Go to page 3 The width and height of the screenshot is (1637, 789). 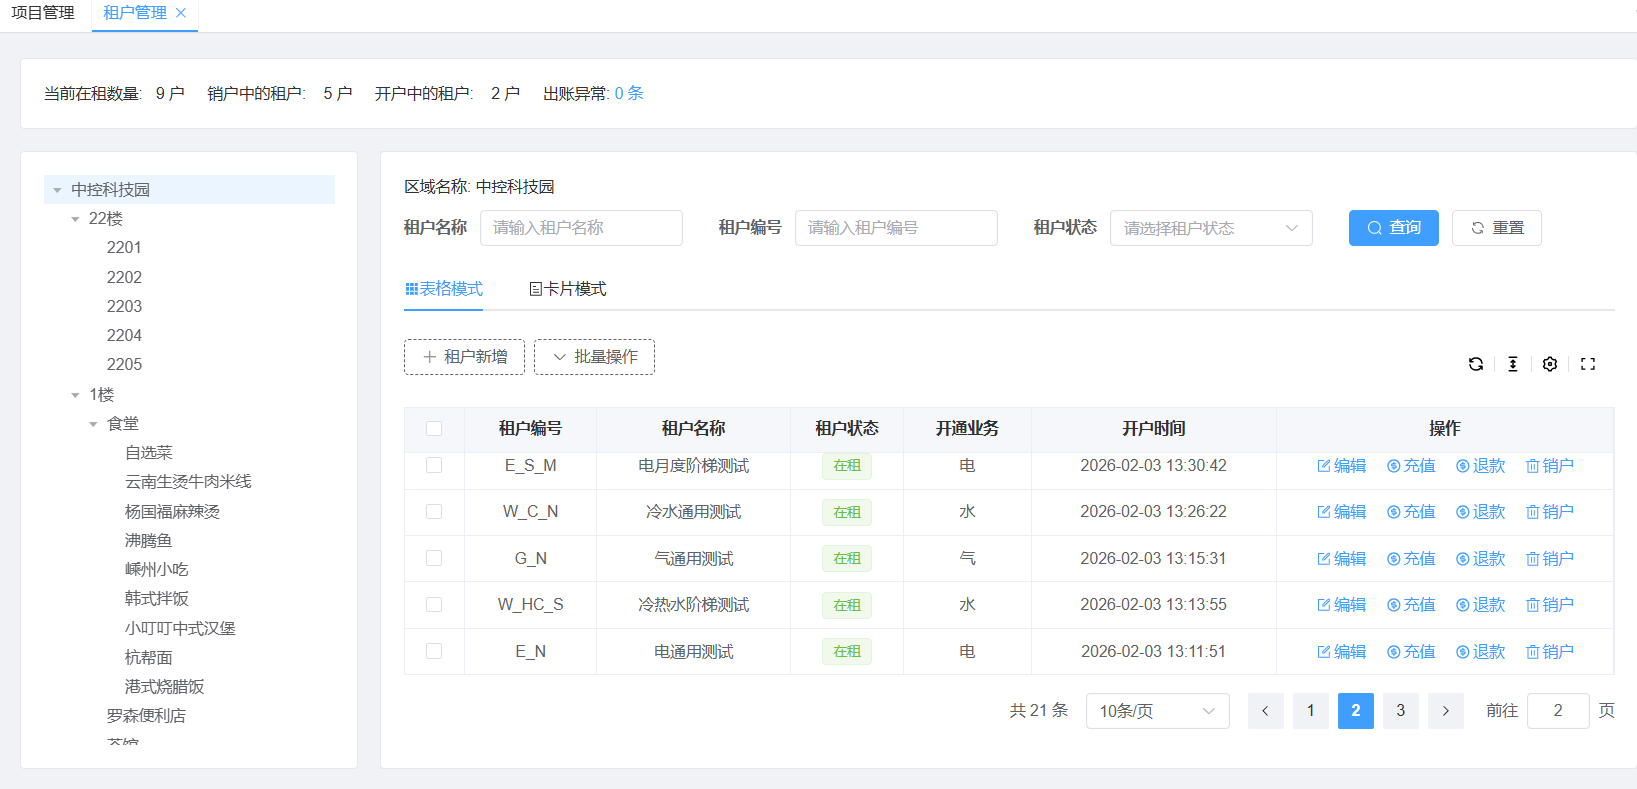pos(1400,711)
